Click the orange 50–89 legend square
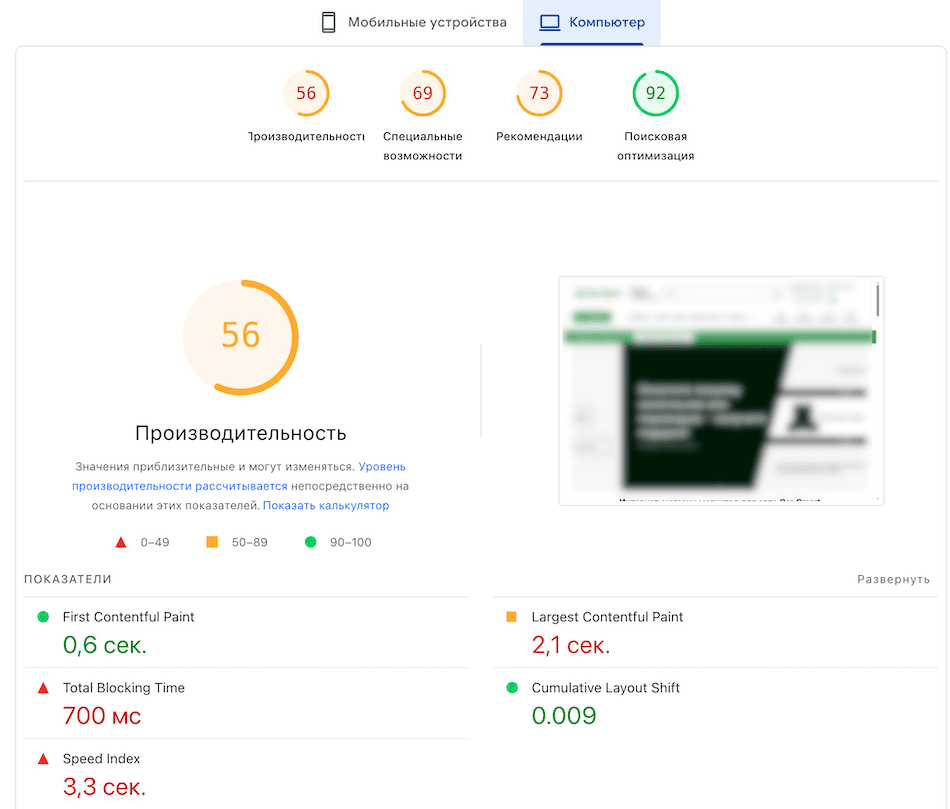 [213, 541]
